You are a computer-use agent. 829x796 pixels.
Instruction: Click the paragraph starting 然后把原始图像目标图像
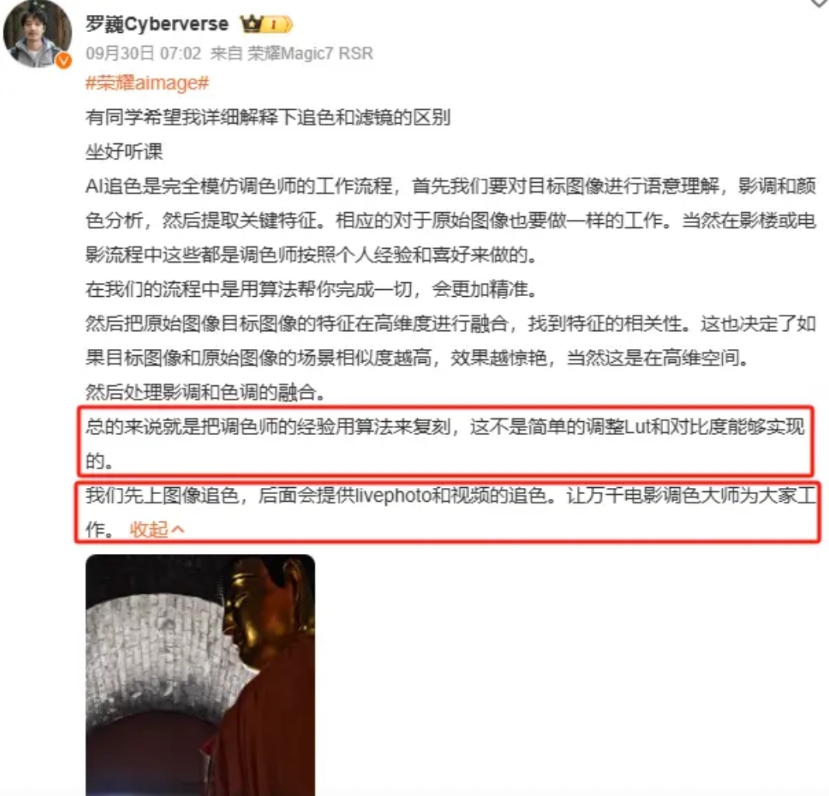tap(450, 341)
